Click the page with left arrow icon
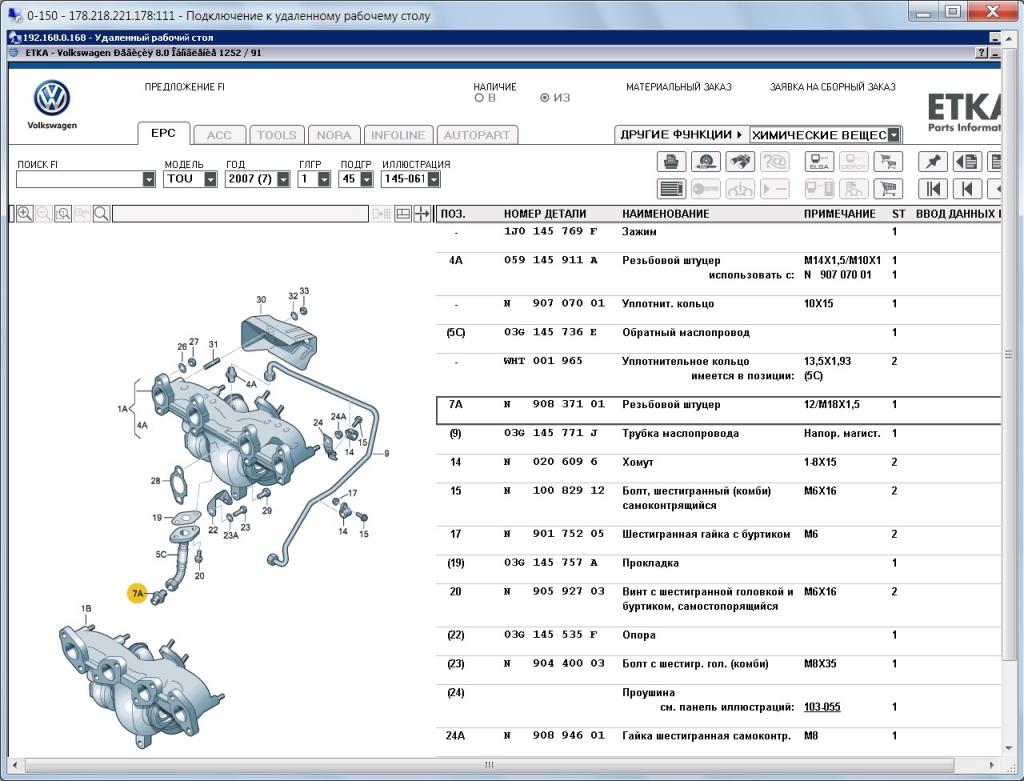1024x781 pixels. pyautogui.click(x=967, y=161)
